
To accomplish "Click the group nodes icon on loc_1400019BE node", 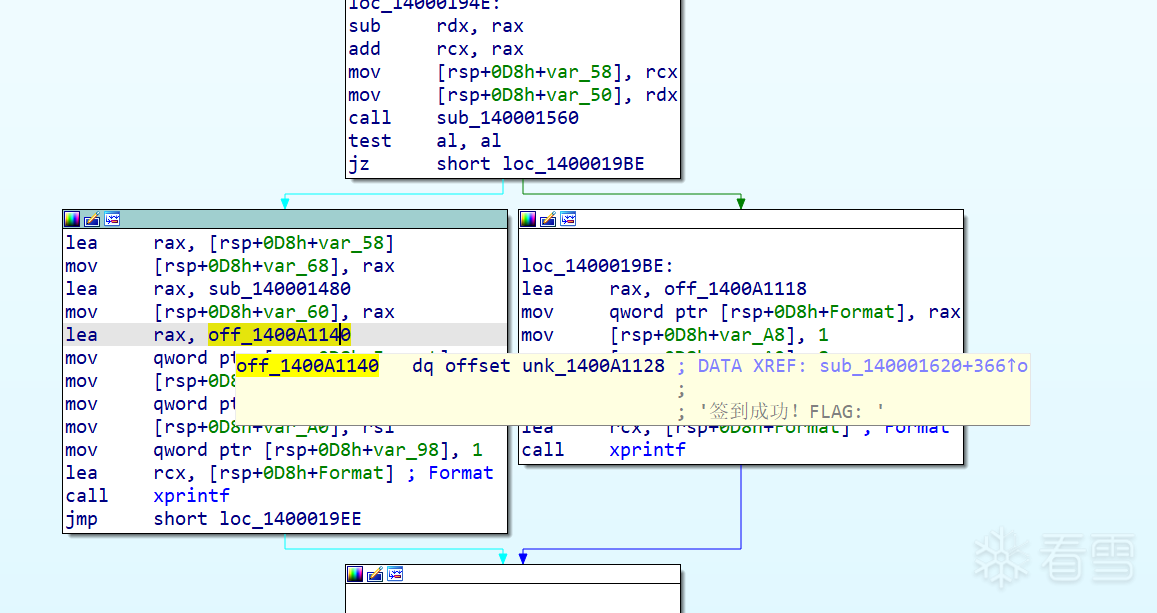I will coord(567,219).
